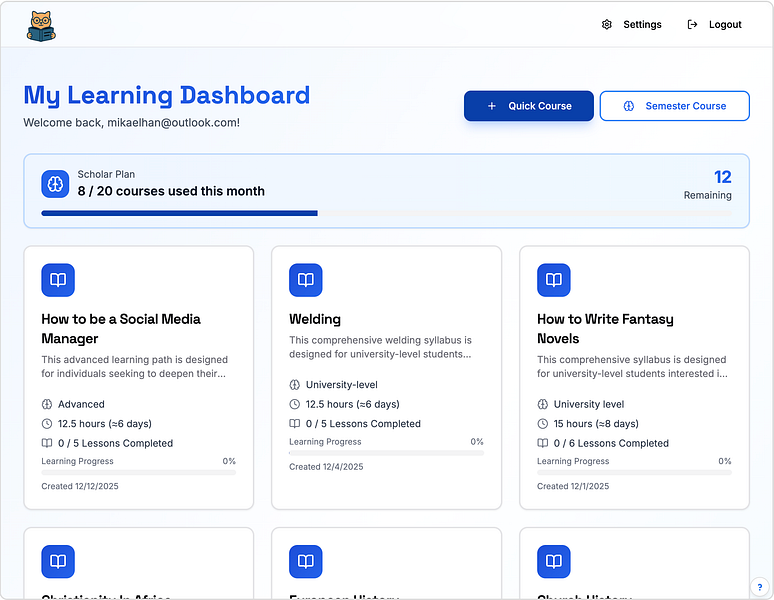Click Welding learning progress bar
The image size is (774, 600).
387,452
